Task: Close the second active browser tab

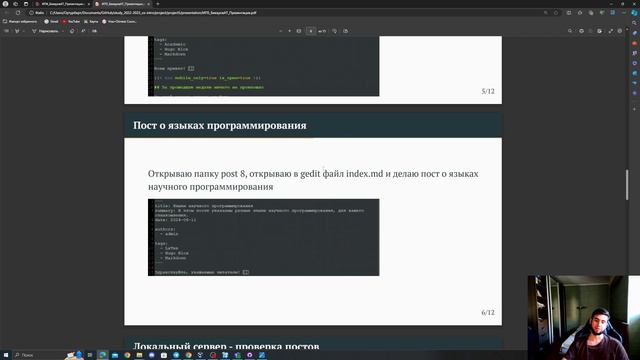Action: pyautogui.click(x=148, y=4)
